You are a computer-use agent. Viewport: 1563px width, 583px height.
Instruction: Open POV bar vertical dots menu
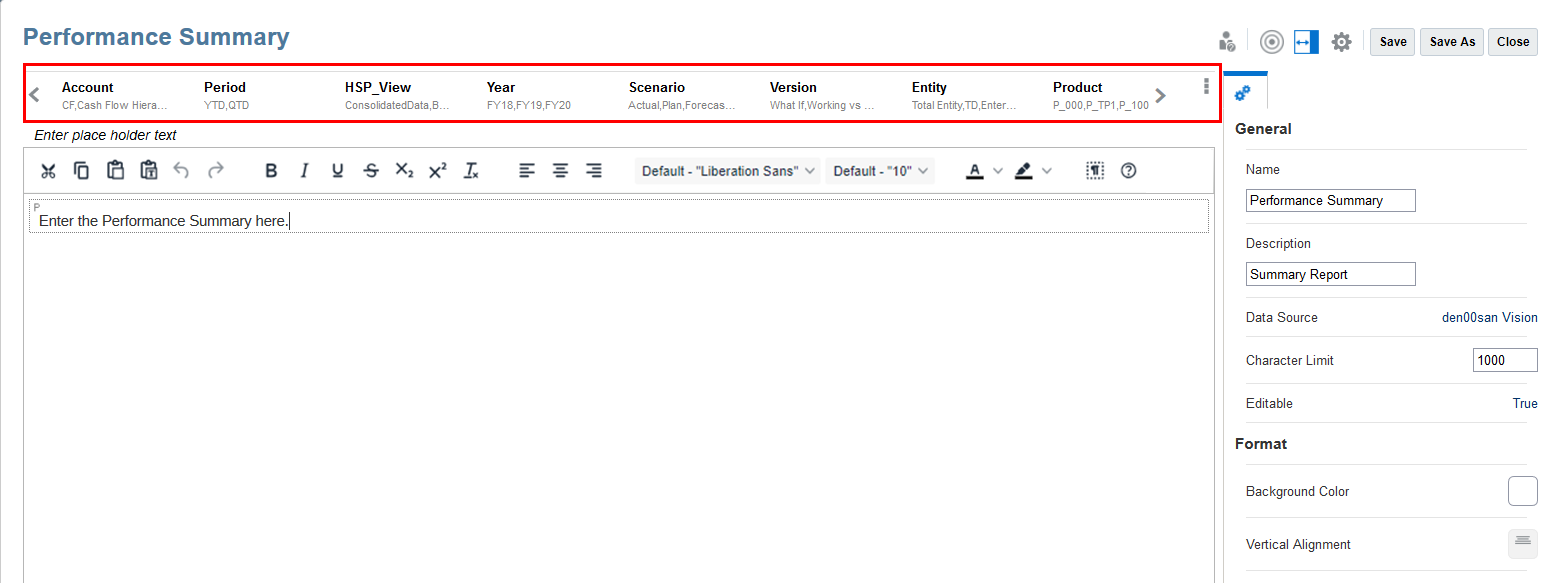click(x=1206, y=86)
